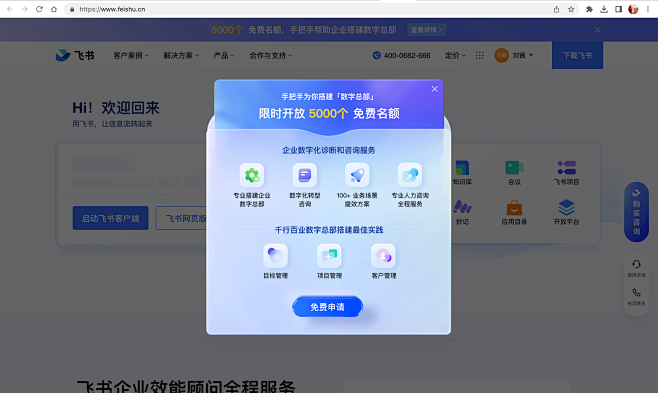Screen dimensions: 658x393
Task: Expand 定价 dropdown
Action: tap(455, 55)
